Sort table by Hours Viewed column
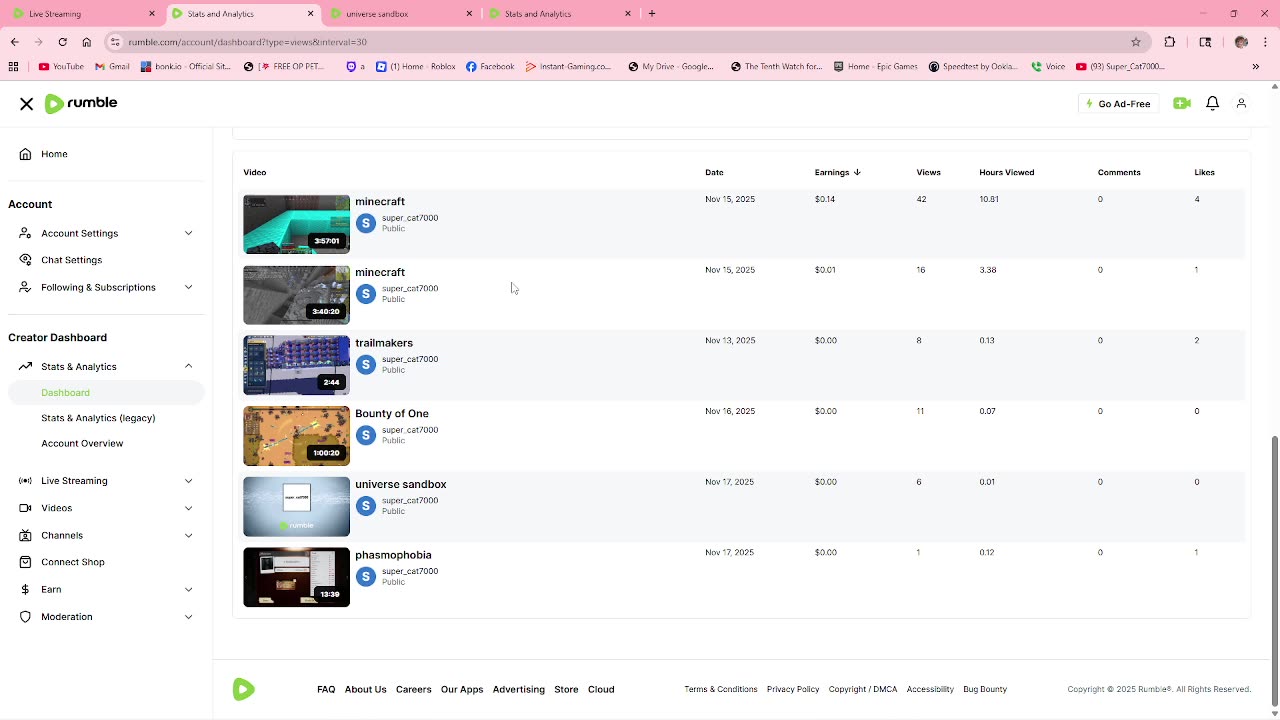 point(1006,172)
